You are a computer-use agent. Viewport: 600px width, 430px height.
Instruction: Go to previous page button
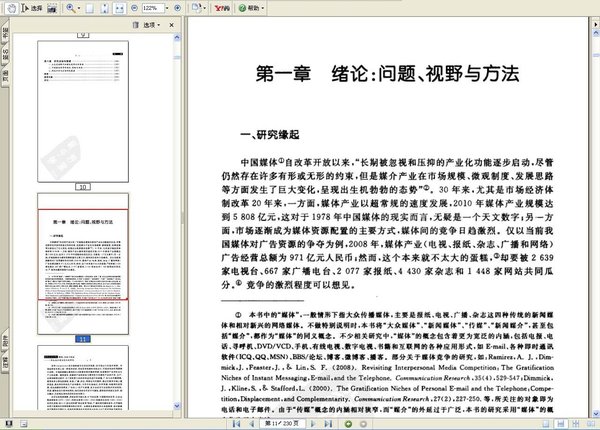tap(252, 423)
